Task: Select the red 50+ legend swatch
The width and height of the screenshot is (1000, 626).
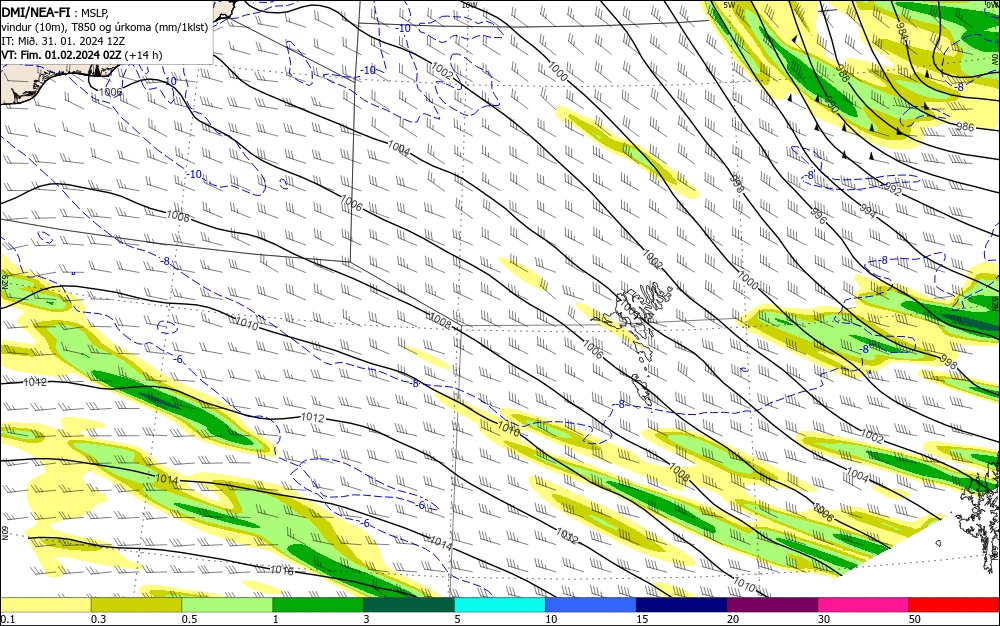Action: click(954, 605)
